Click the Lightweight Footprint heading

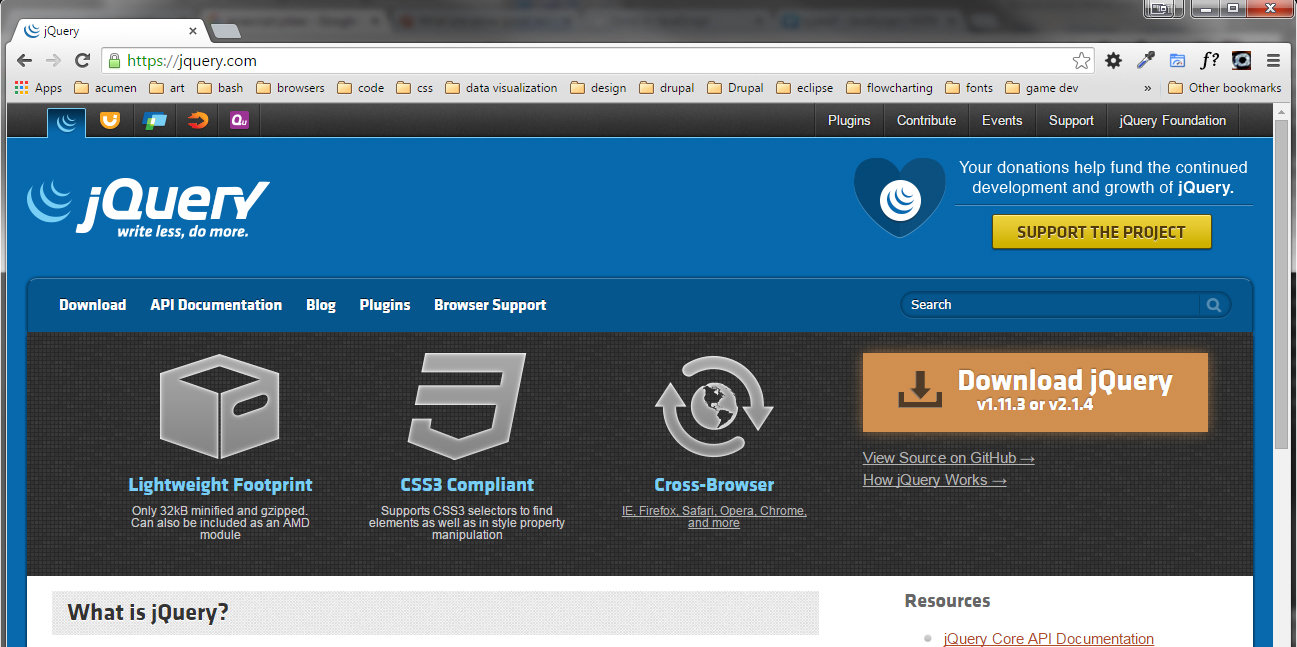click(220, 485)
